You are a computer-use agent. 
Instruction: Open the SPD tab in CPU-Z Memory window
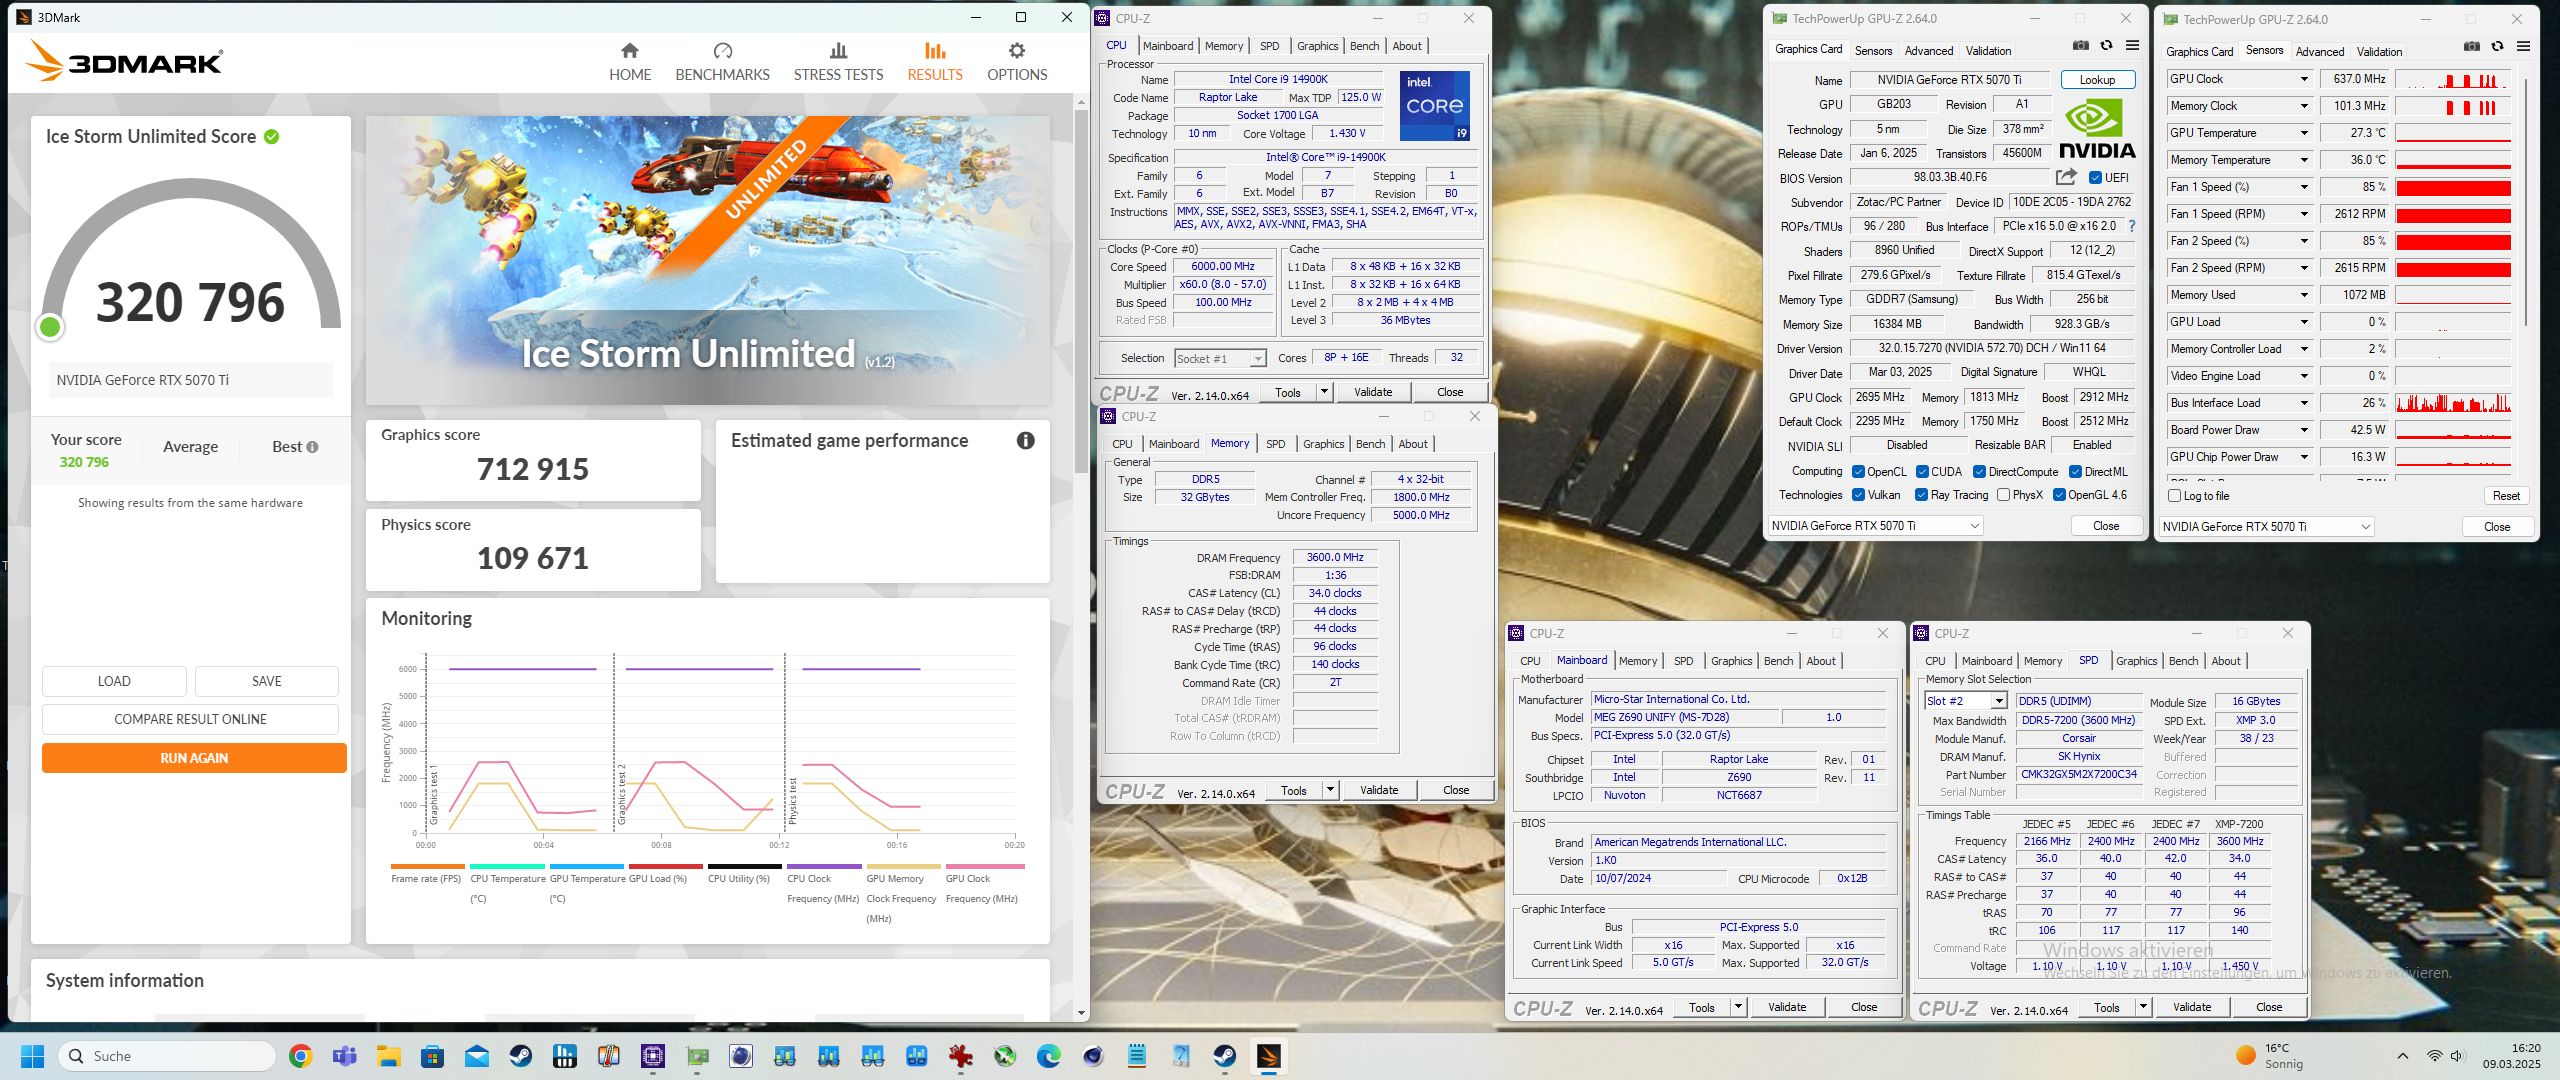[1275, 444]
